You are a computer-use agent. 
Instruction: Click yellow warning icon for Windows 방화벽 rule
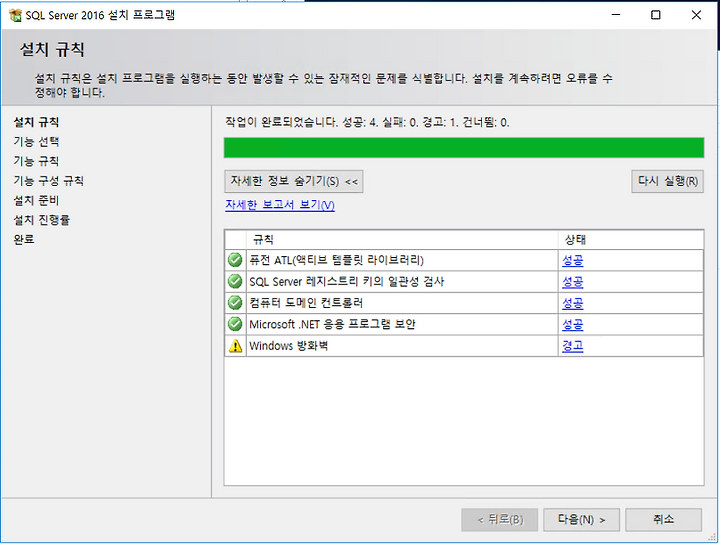[x=235, y=346]
